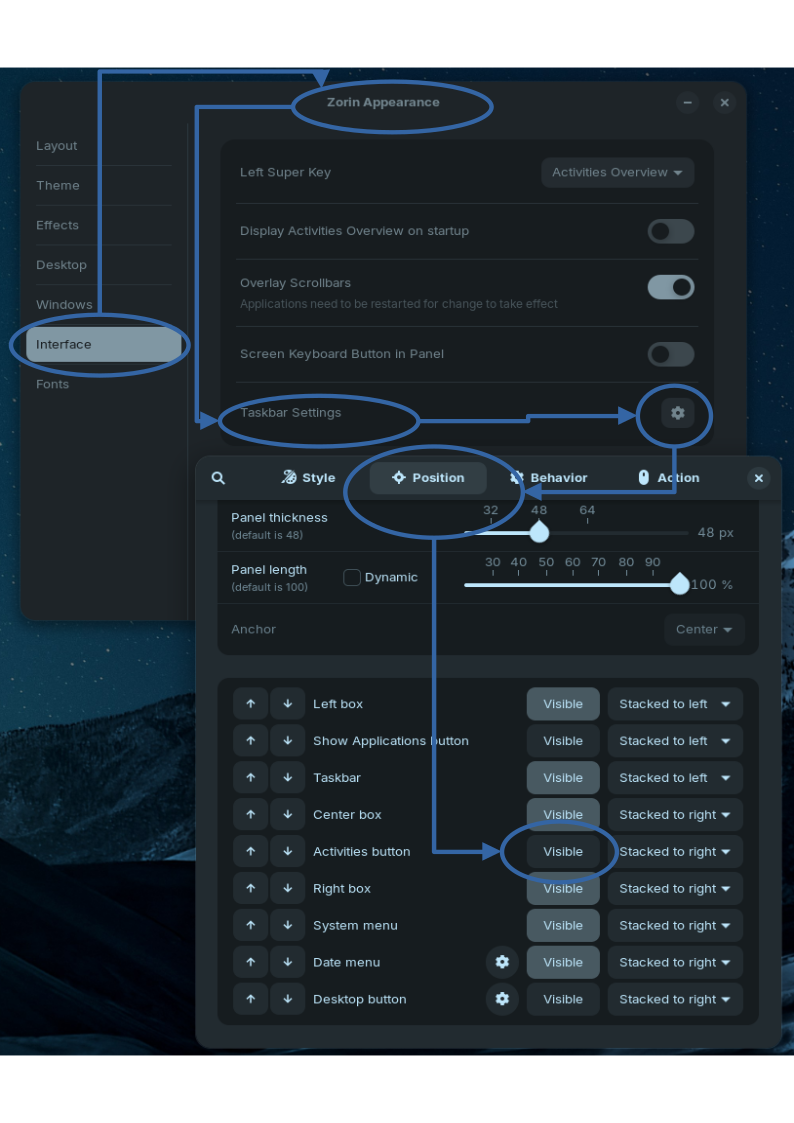
Task: Open Desktop button gear settings
Action: [x=502, y=999]
